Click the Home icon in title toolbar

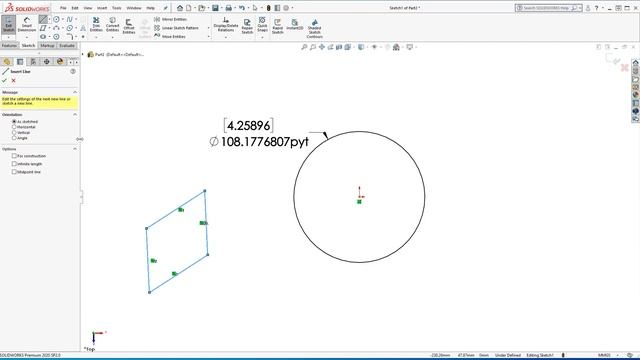180,8
